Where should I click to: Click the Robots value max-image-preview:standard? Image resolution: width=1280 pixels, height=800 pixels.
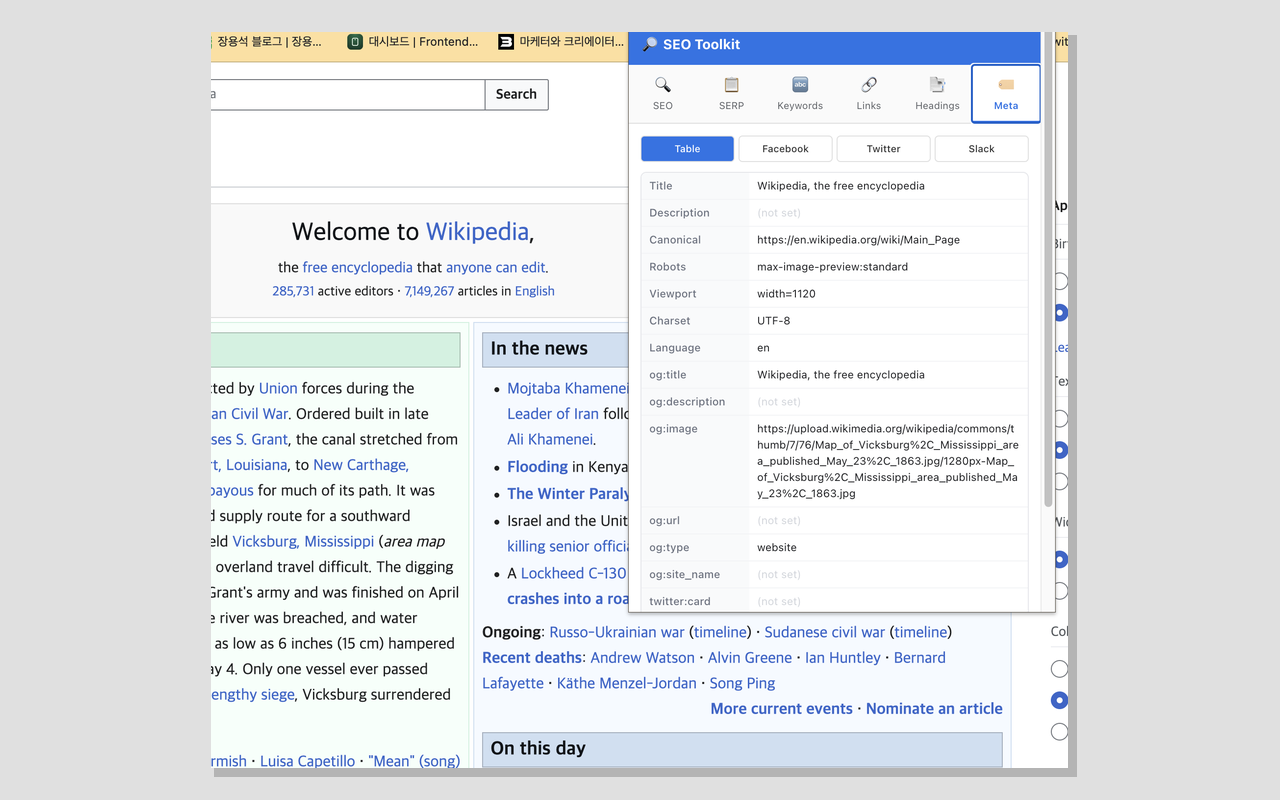(x=832, y=267)
